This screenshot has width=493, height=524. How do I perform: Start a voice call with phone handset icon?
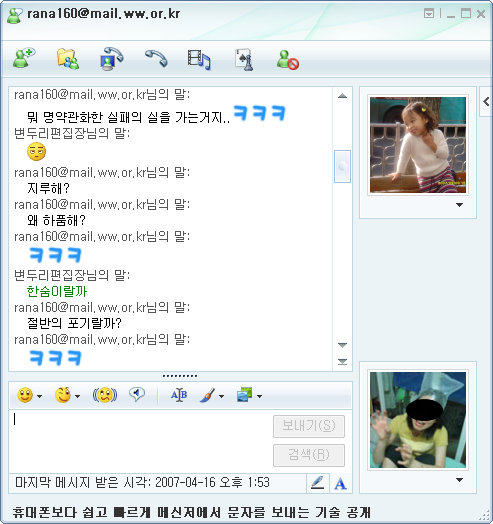[156, 58]
